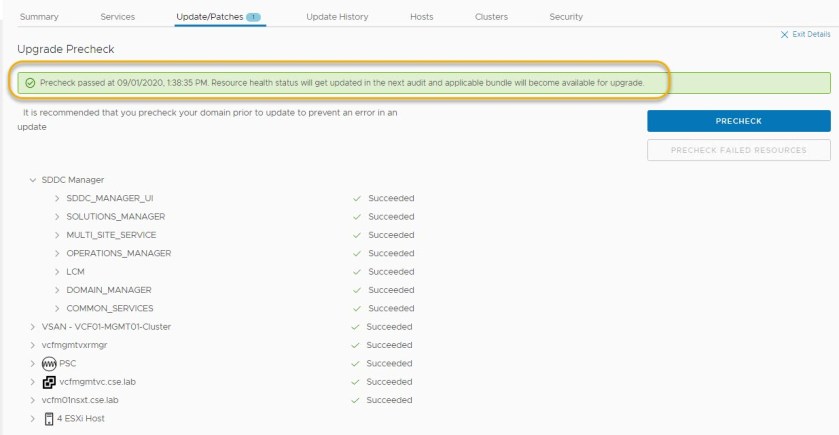This screenshot has height=435, width=839.
Task: Click checkmark icon for vcfm01nsxt.cse.lab row
Action: (355, 400)
